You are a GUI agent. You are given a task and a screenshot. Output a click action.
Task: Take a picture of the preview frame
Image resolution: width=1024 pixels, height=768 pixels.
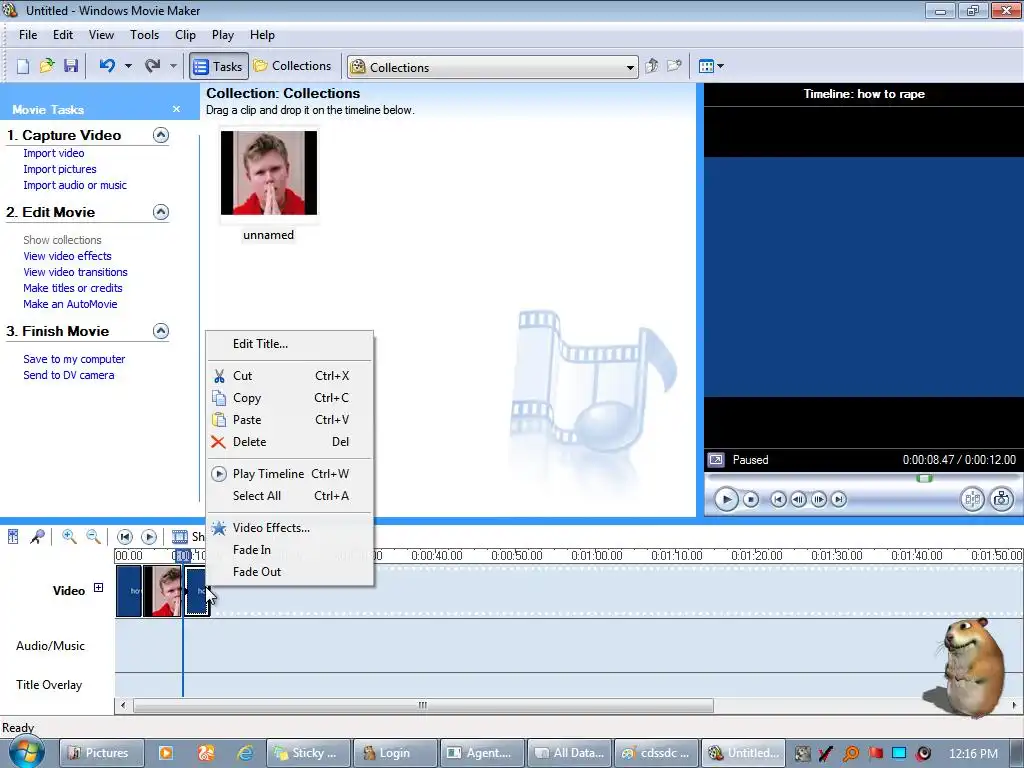click(x=1001, y=500)
